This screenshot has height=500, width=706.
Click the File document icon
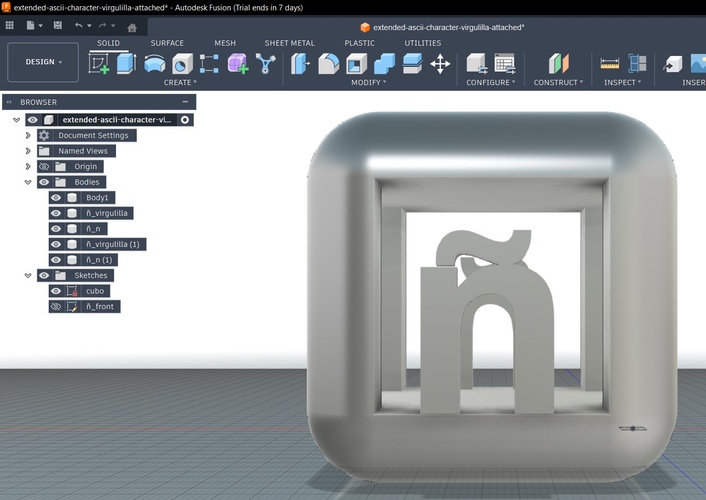pos(30,26)
